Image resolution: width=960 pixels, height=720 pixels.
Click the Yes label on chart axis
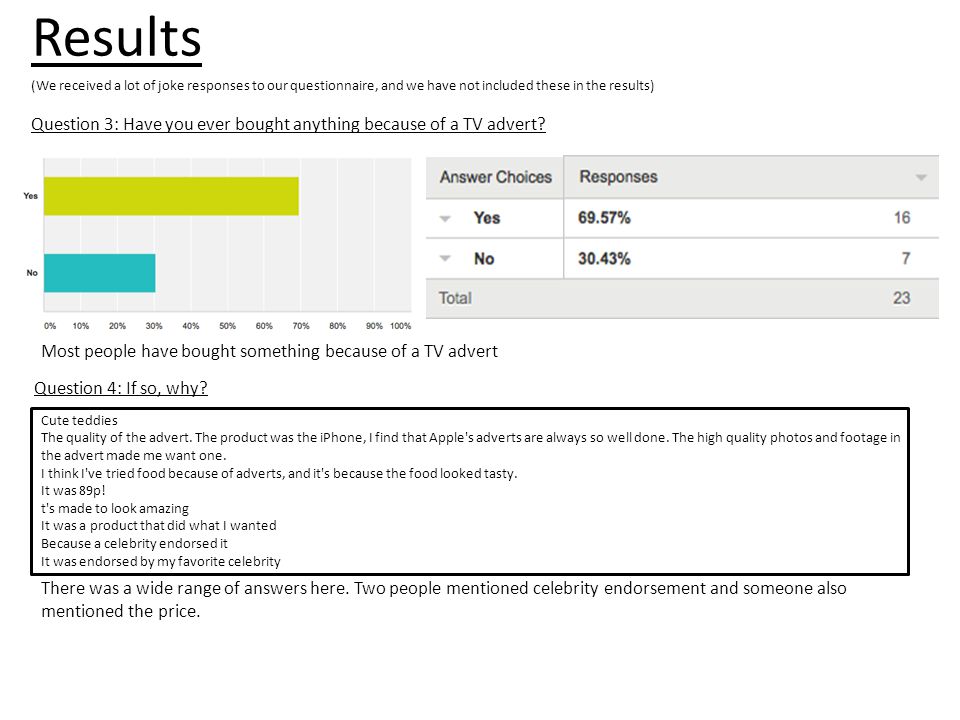click(x=31, y=196)
